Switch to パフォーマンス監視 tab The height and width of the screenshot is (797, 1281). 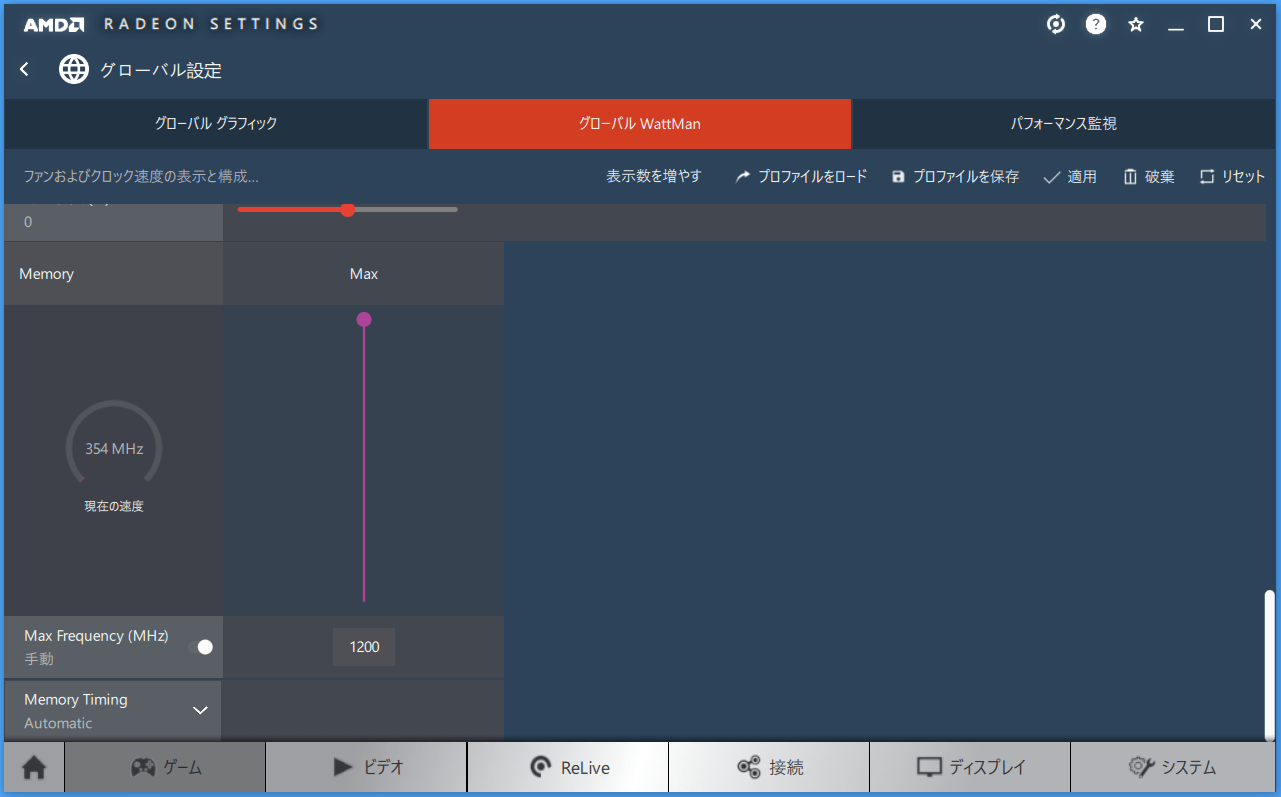click(1064, 124)
